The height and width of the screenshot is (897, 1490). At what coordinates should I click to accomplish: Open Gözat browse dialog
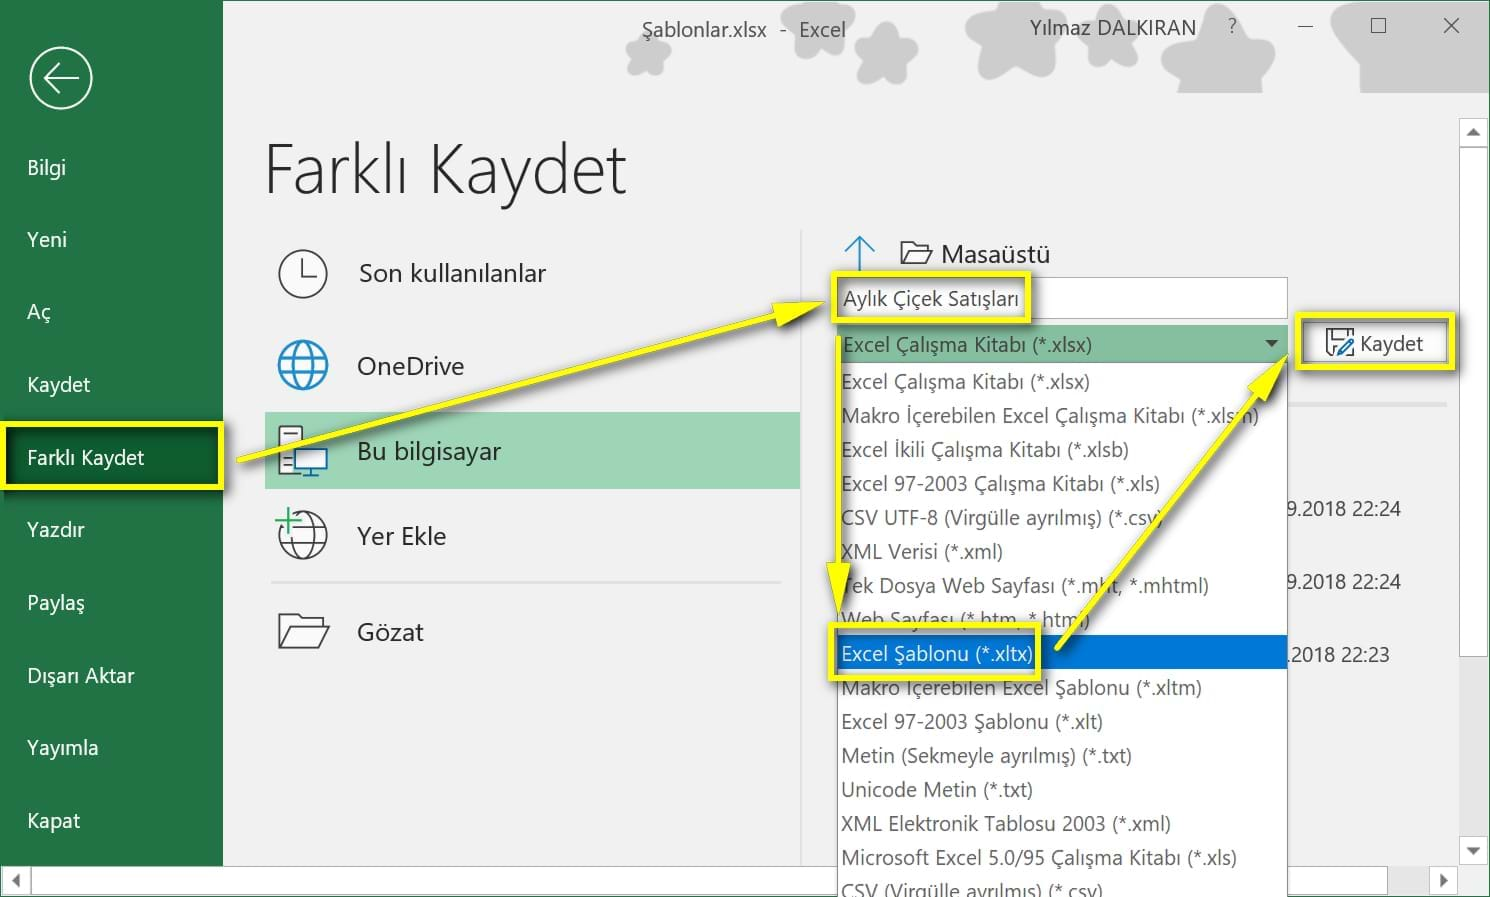point(532,632)
